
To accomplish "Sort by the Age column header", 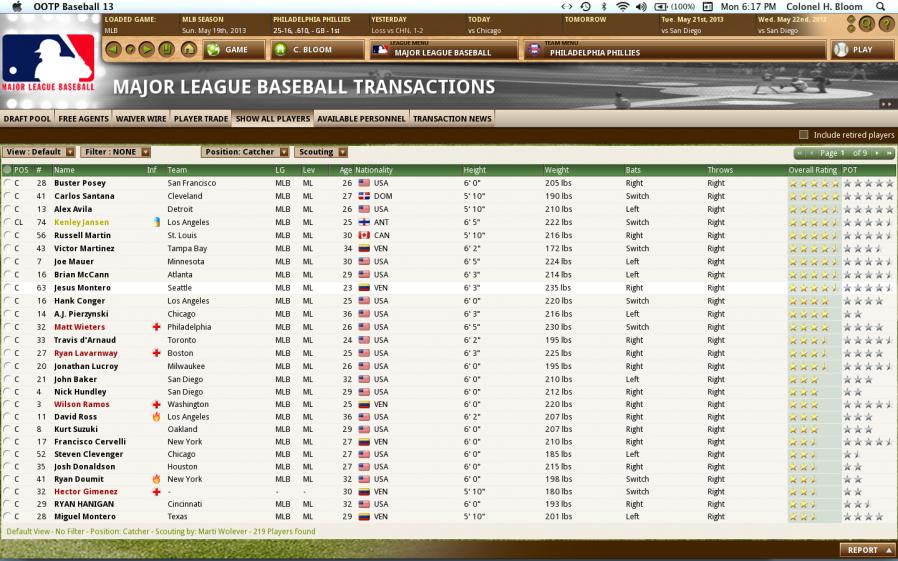I will click(345, 170).
